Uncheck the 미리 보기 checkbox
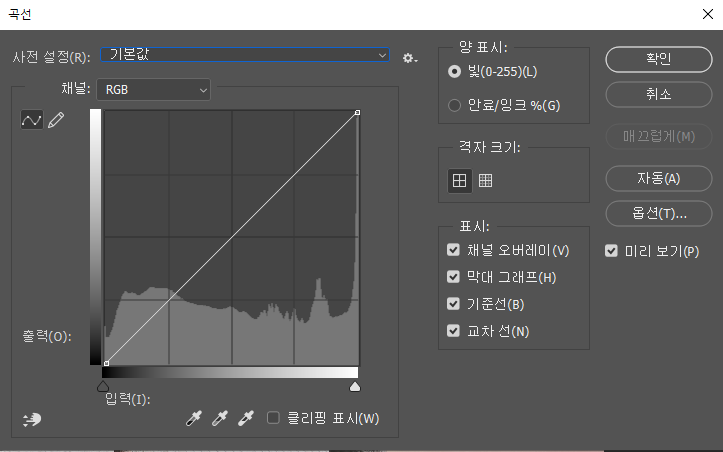 coord(611,251)
